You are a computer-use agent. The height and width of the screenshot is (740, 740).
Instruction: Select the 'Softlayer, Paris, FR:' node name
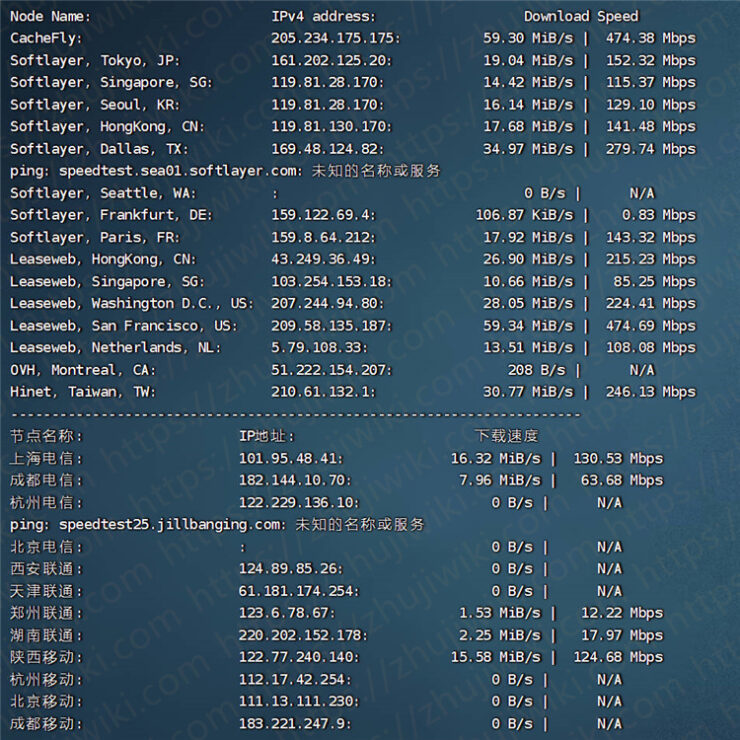pos(95,237)
